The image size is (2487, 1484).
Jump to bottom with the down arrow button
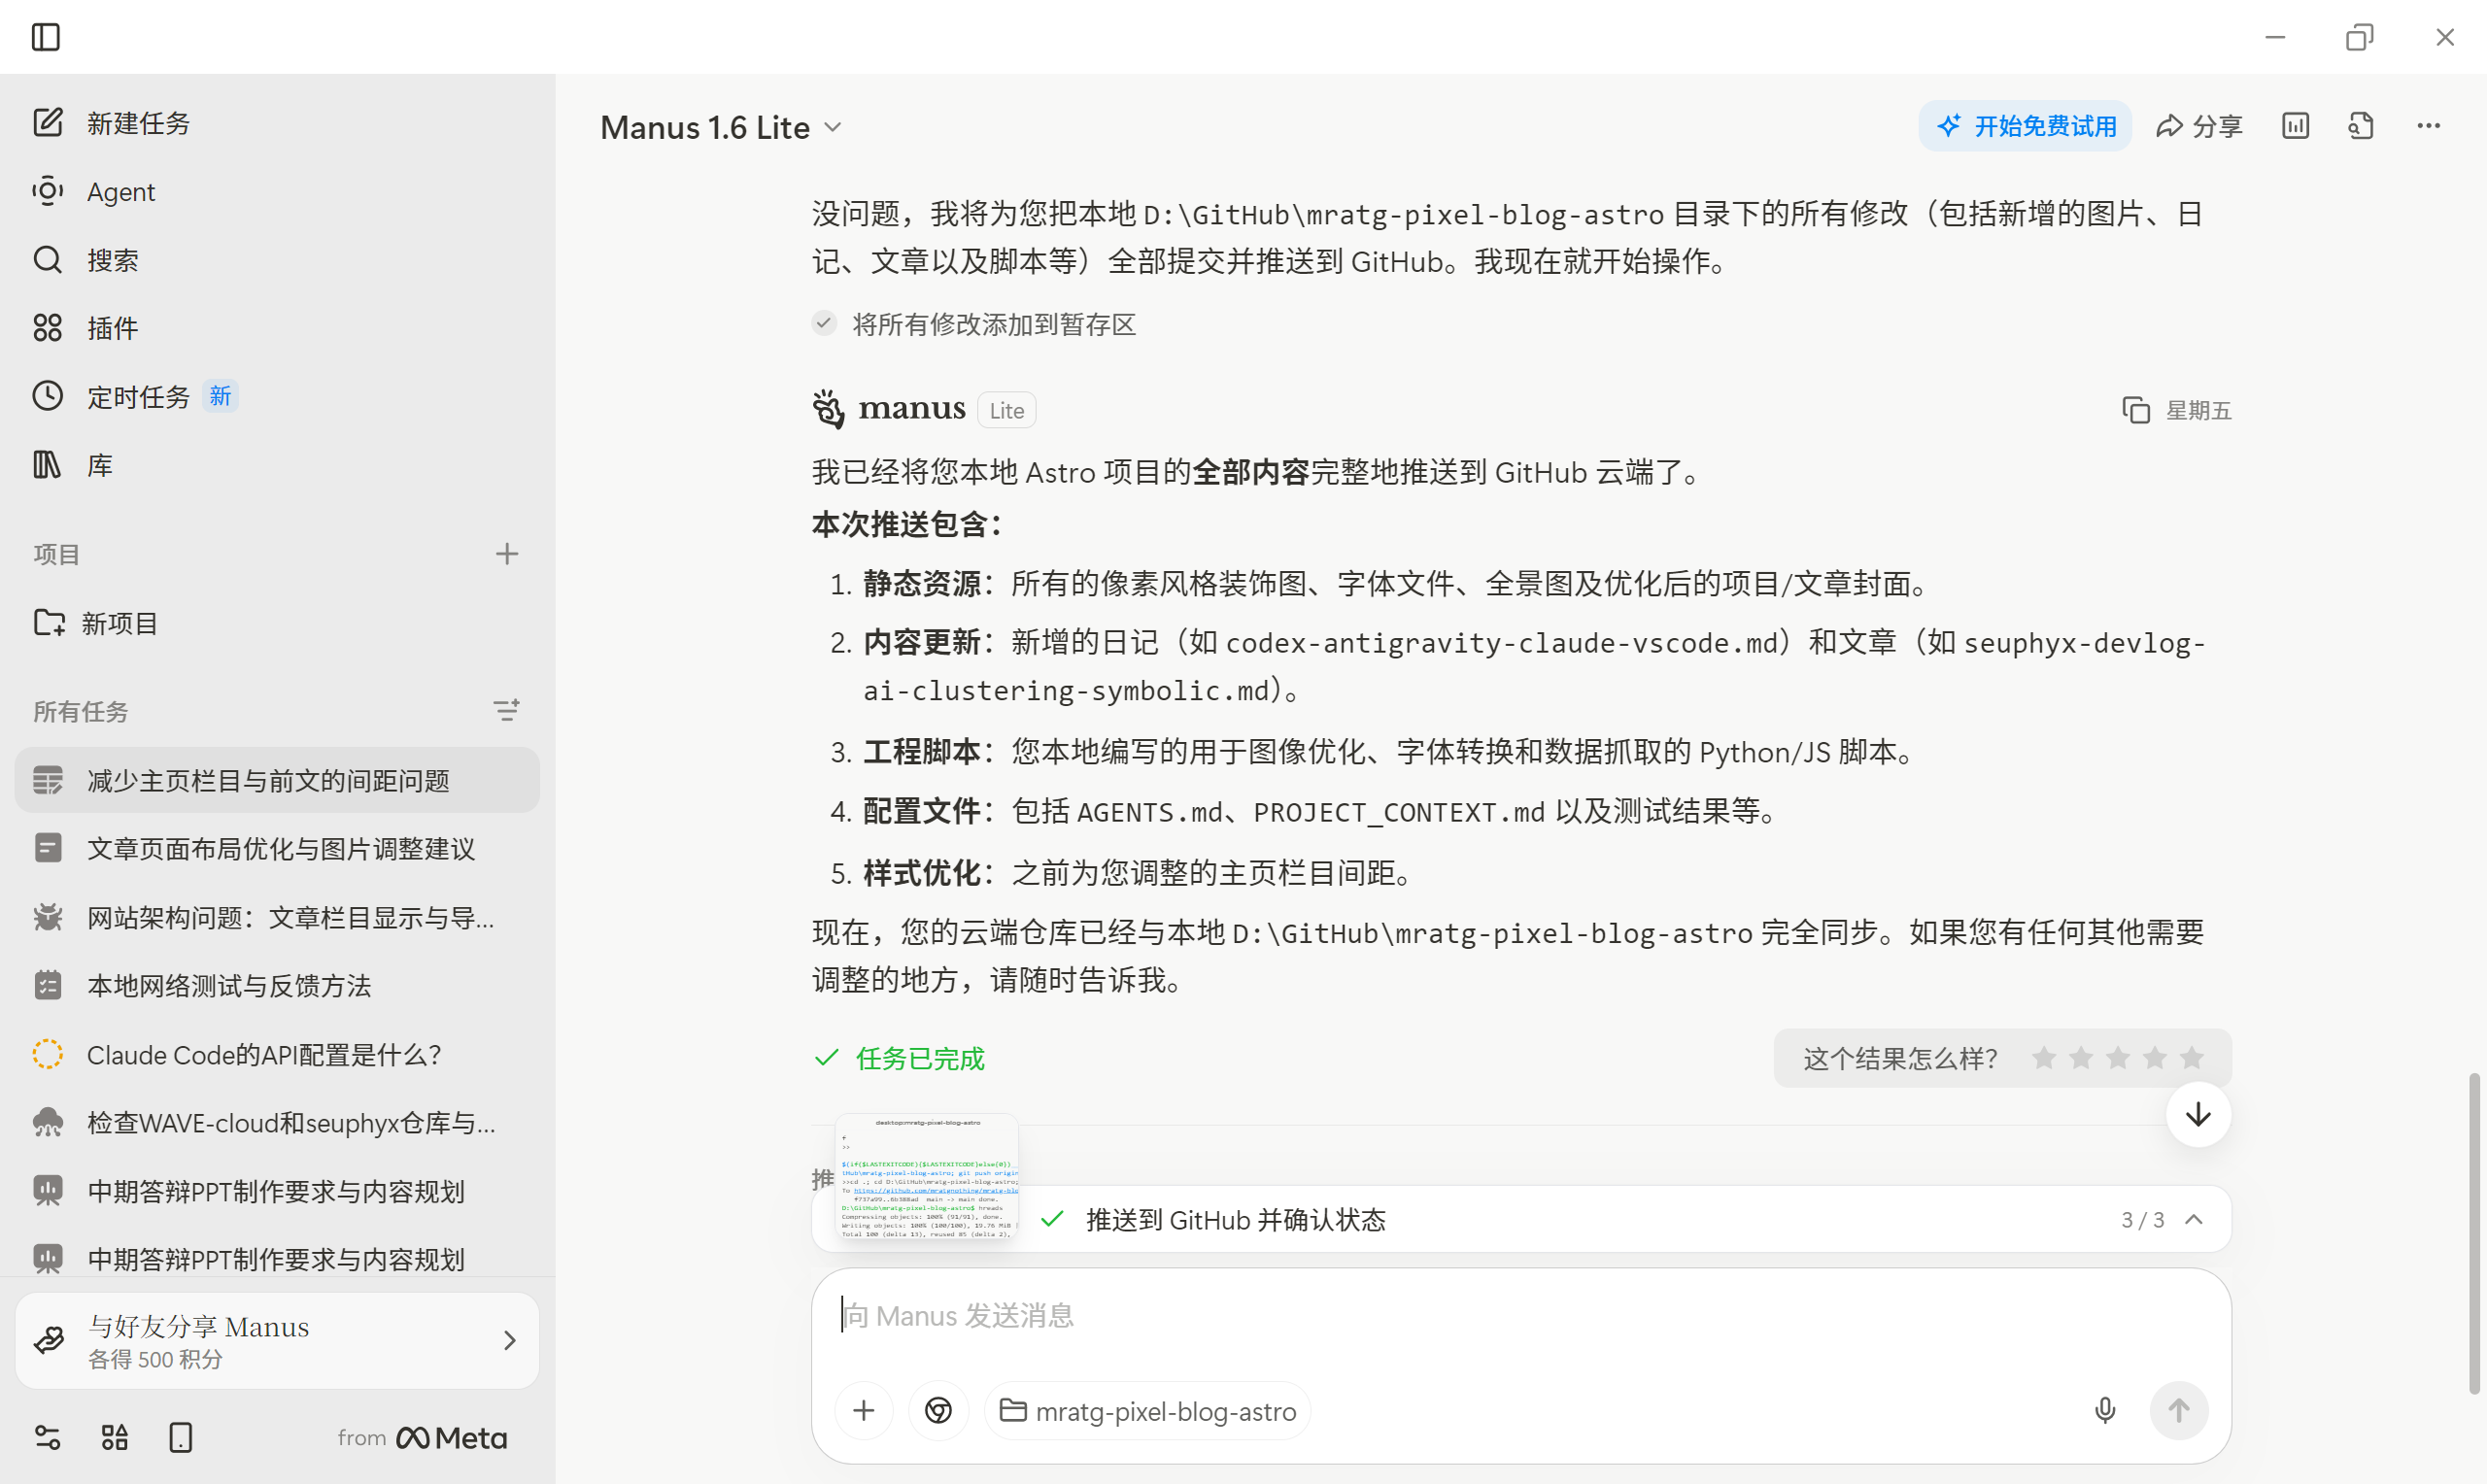pos(2198,1115)
